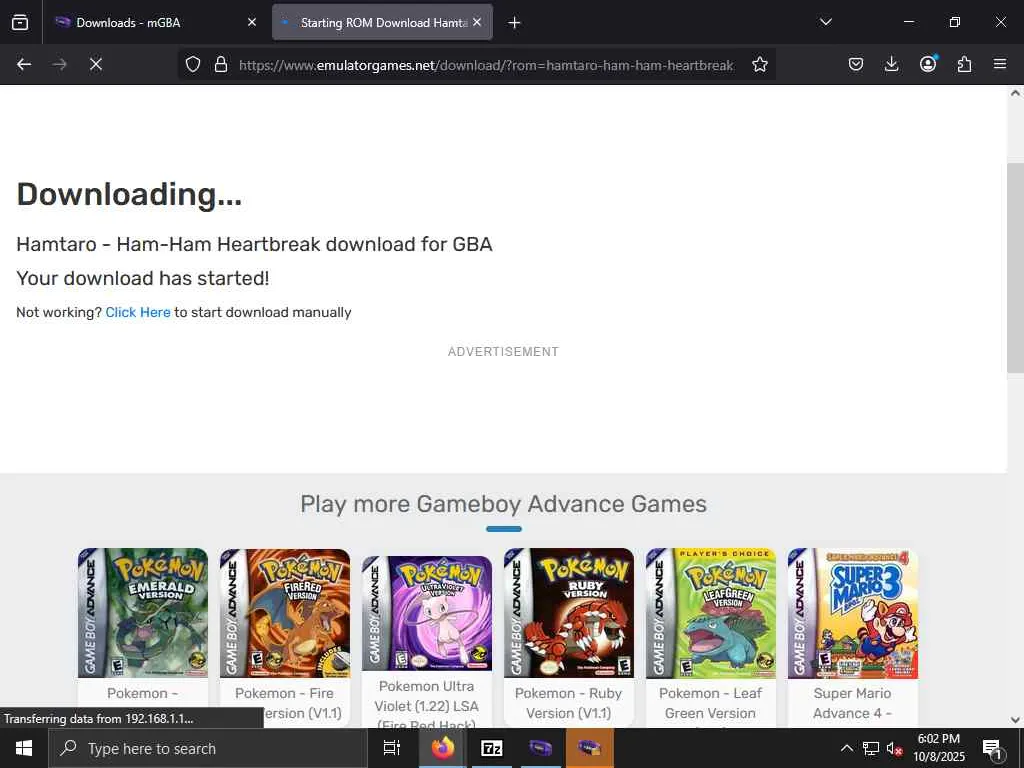Open the first mGBA taskbar icon
Screen dimensions: 1024x768
coord(540,748)
